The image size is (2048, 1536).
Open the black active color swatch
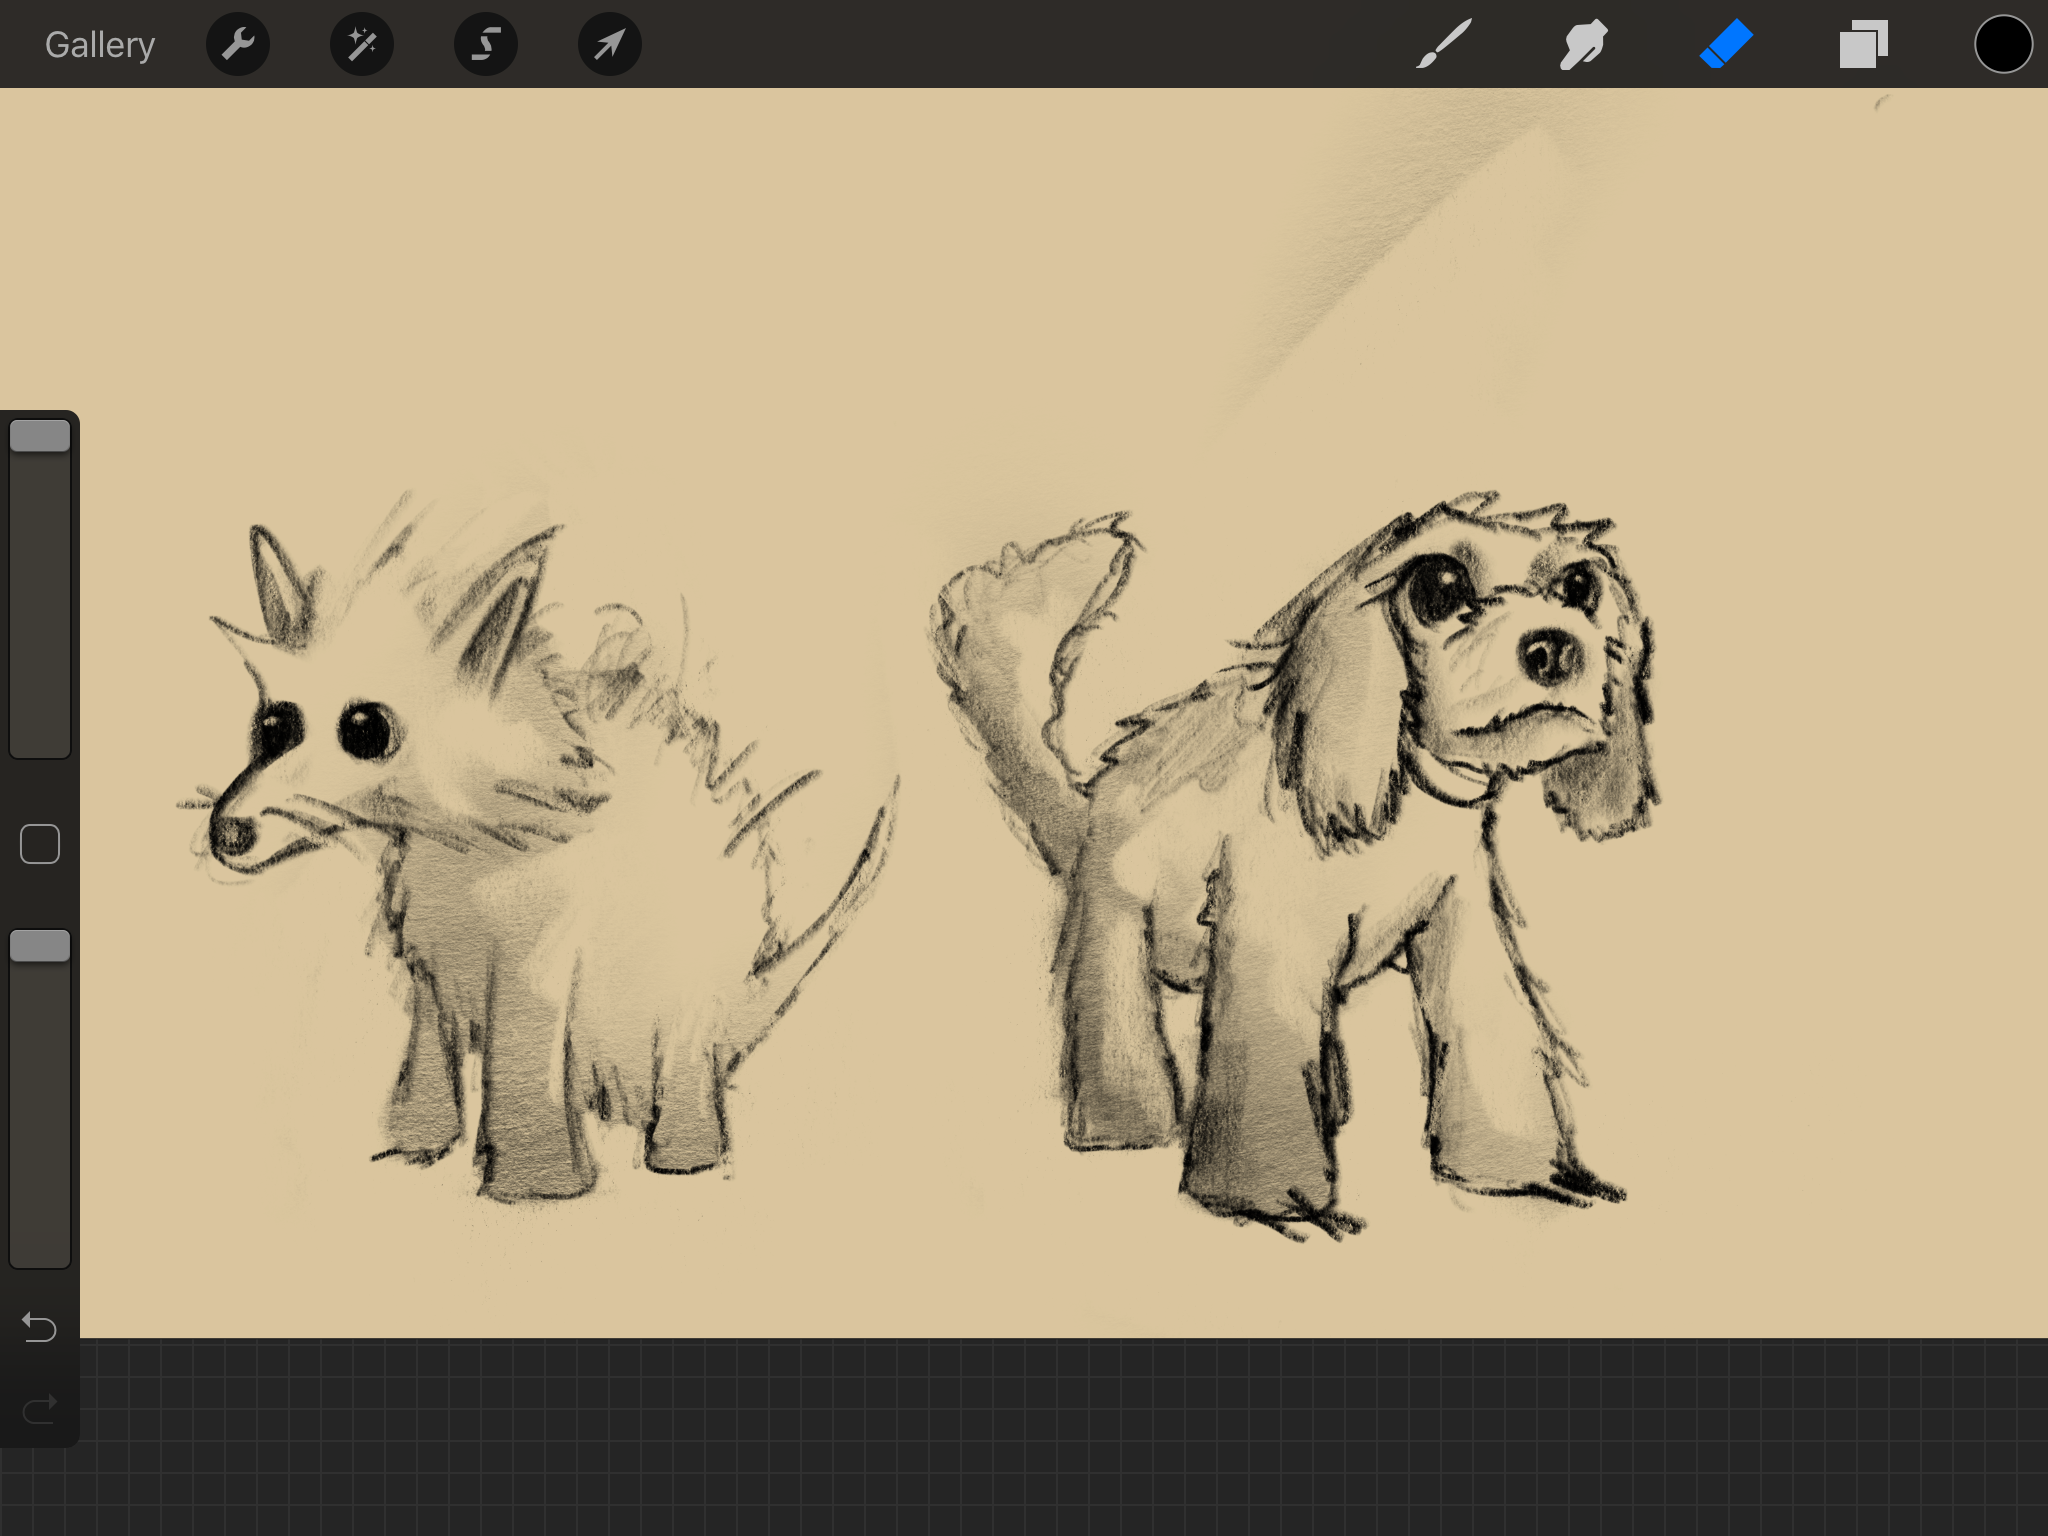[x=2003, y=45]
